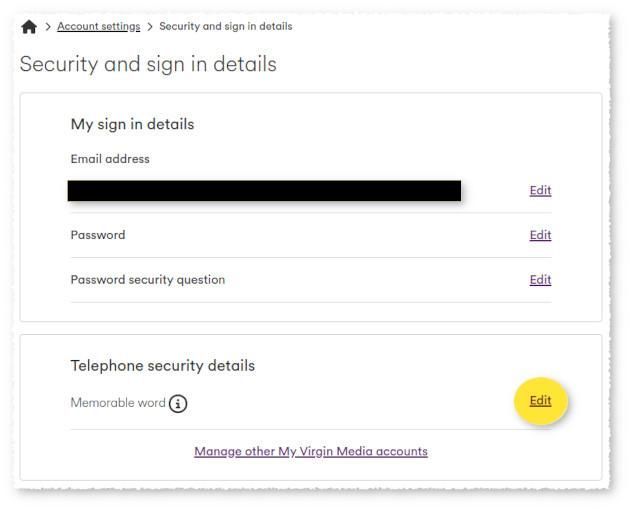Click the Telephone security details heading
This screenshot has width=630, height=509.
pos(163,366)
